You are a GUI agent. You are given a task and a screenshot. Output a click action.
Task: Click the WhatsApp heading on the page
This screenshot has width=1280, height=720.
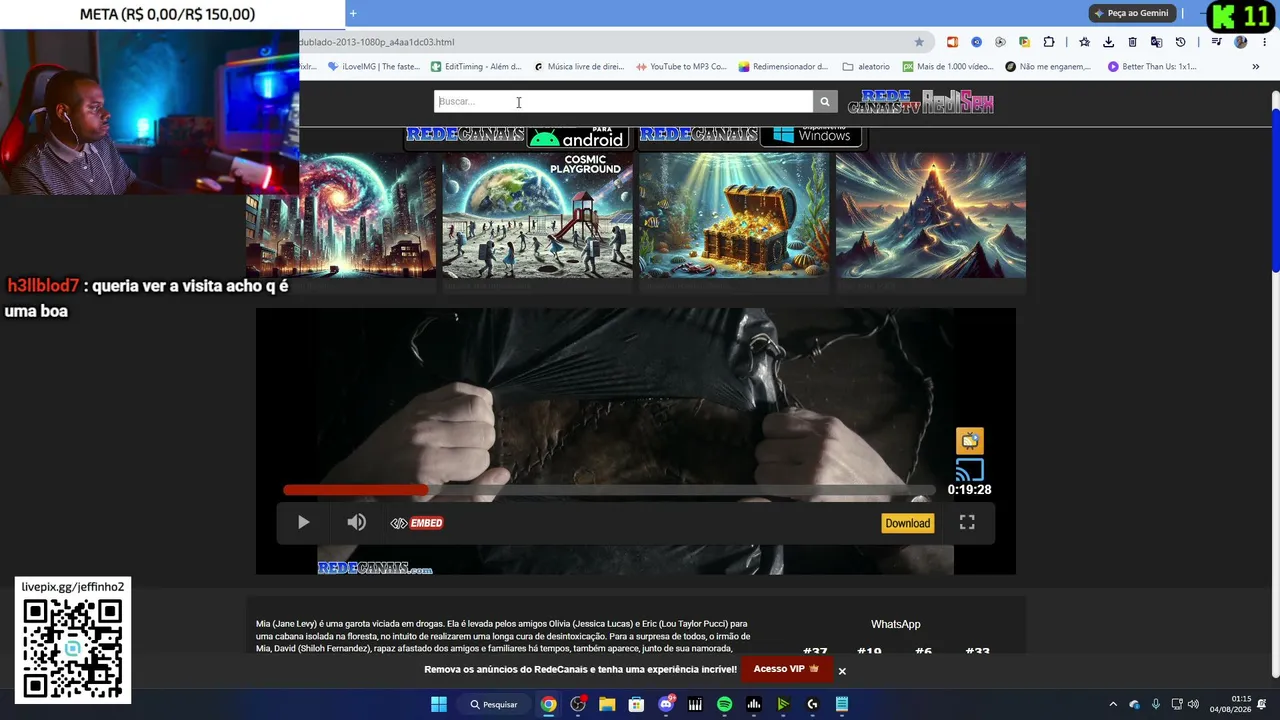click(895, 624)
